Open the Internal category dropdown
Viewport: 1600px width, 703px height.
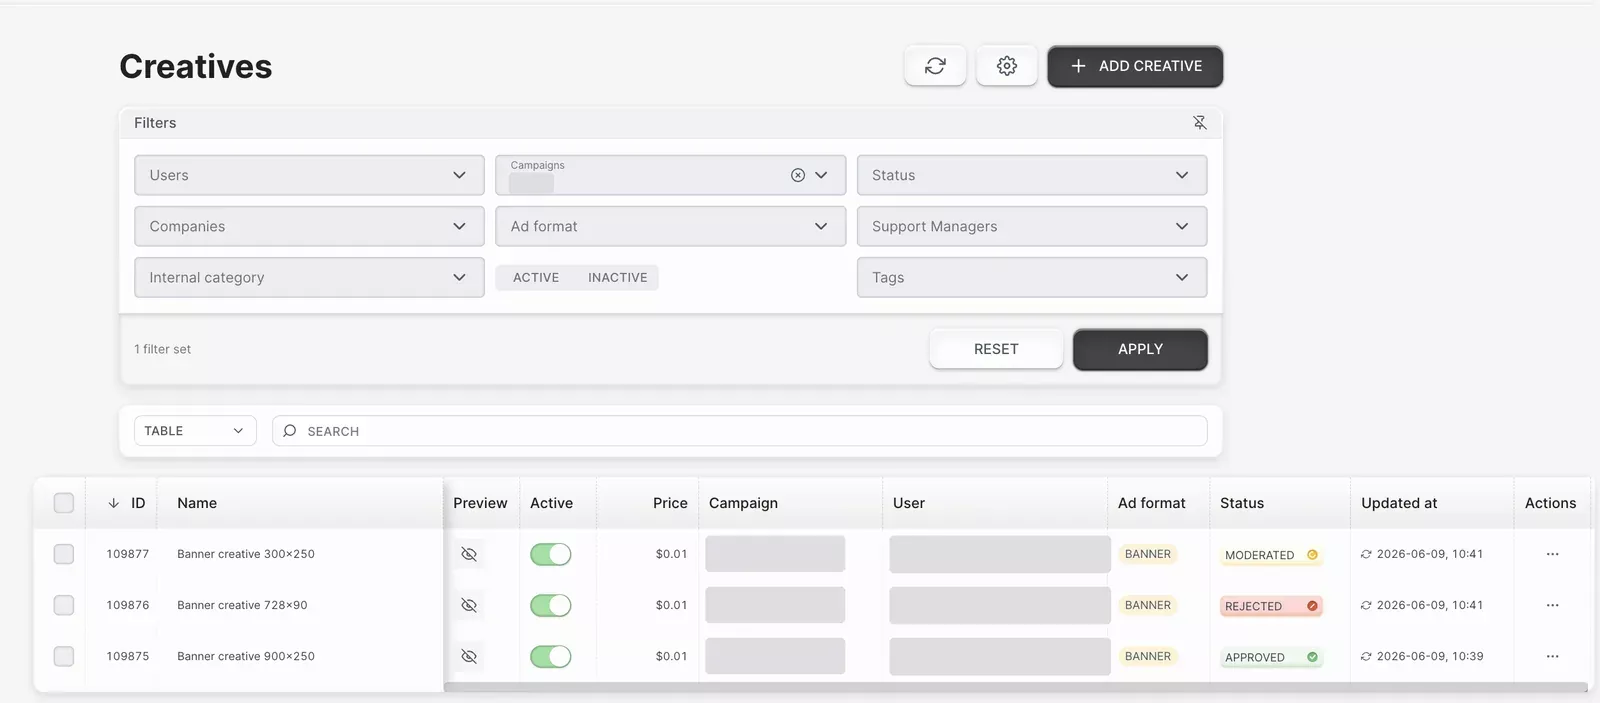click(309, 277)
